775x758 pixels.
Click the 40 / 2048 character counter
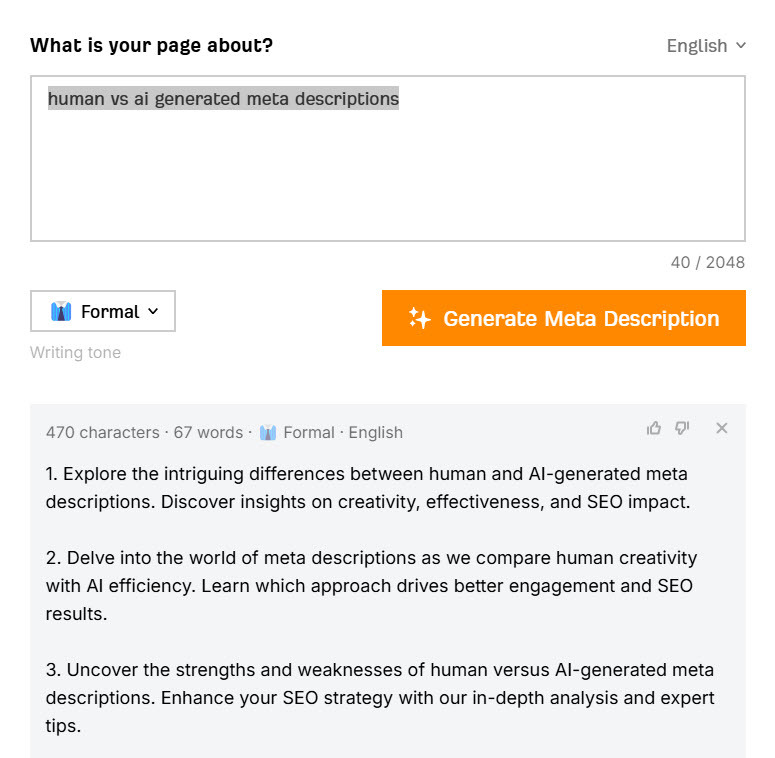707,262
